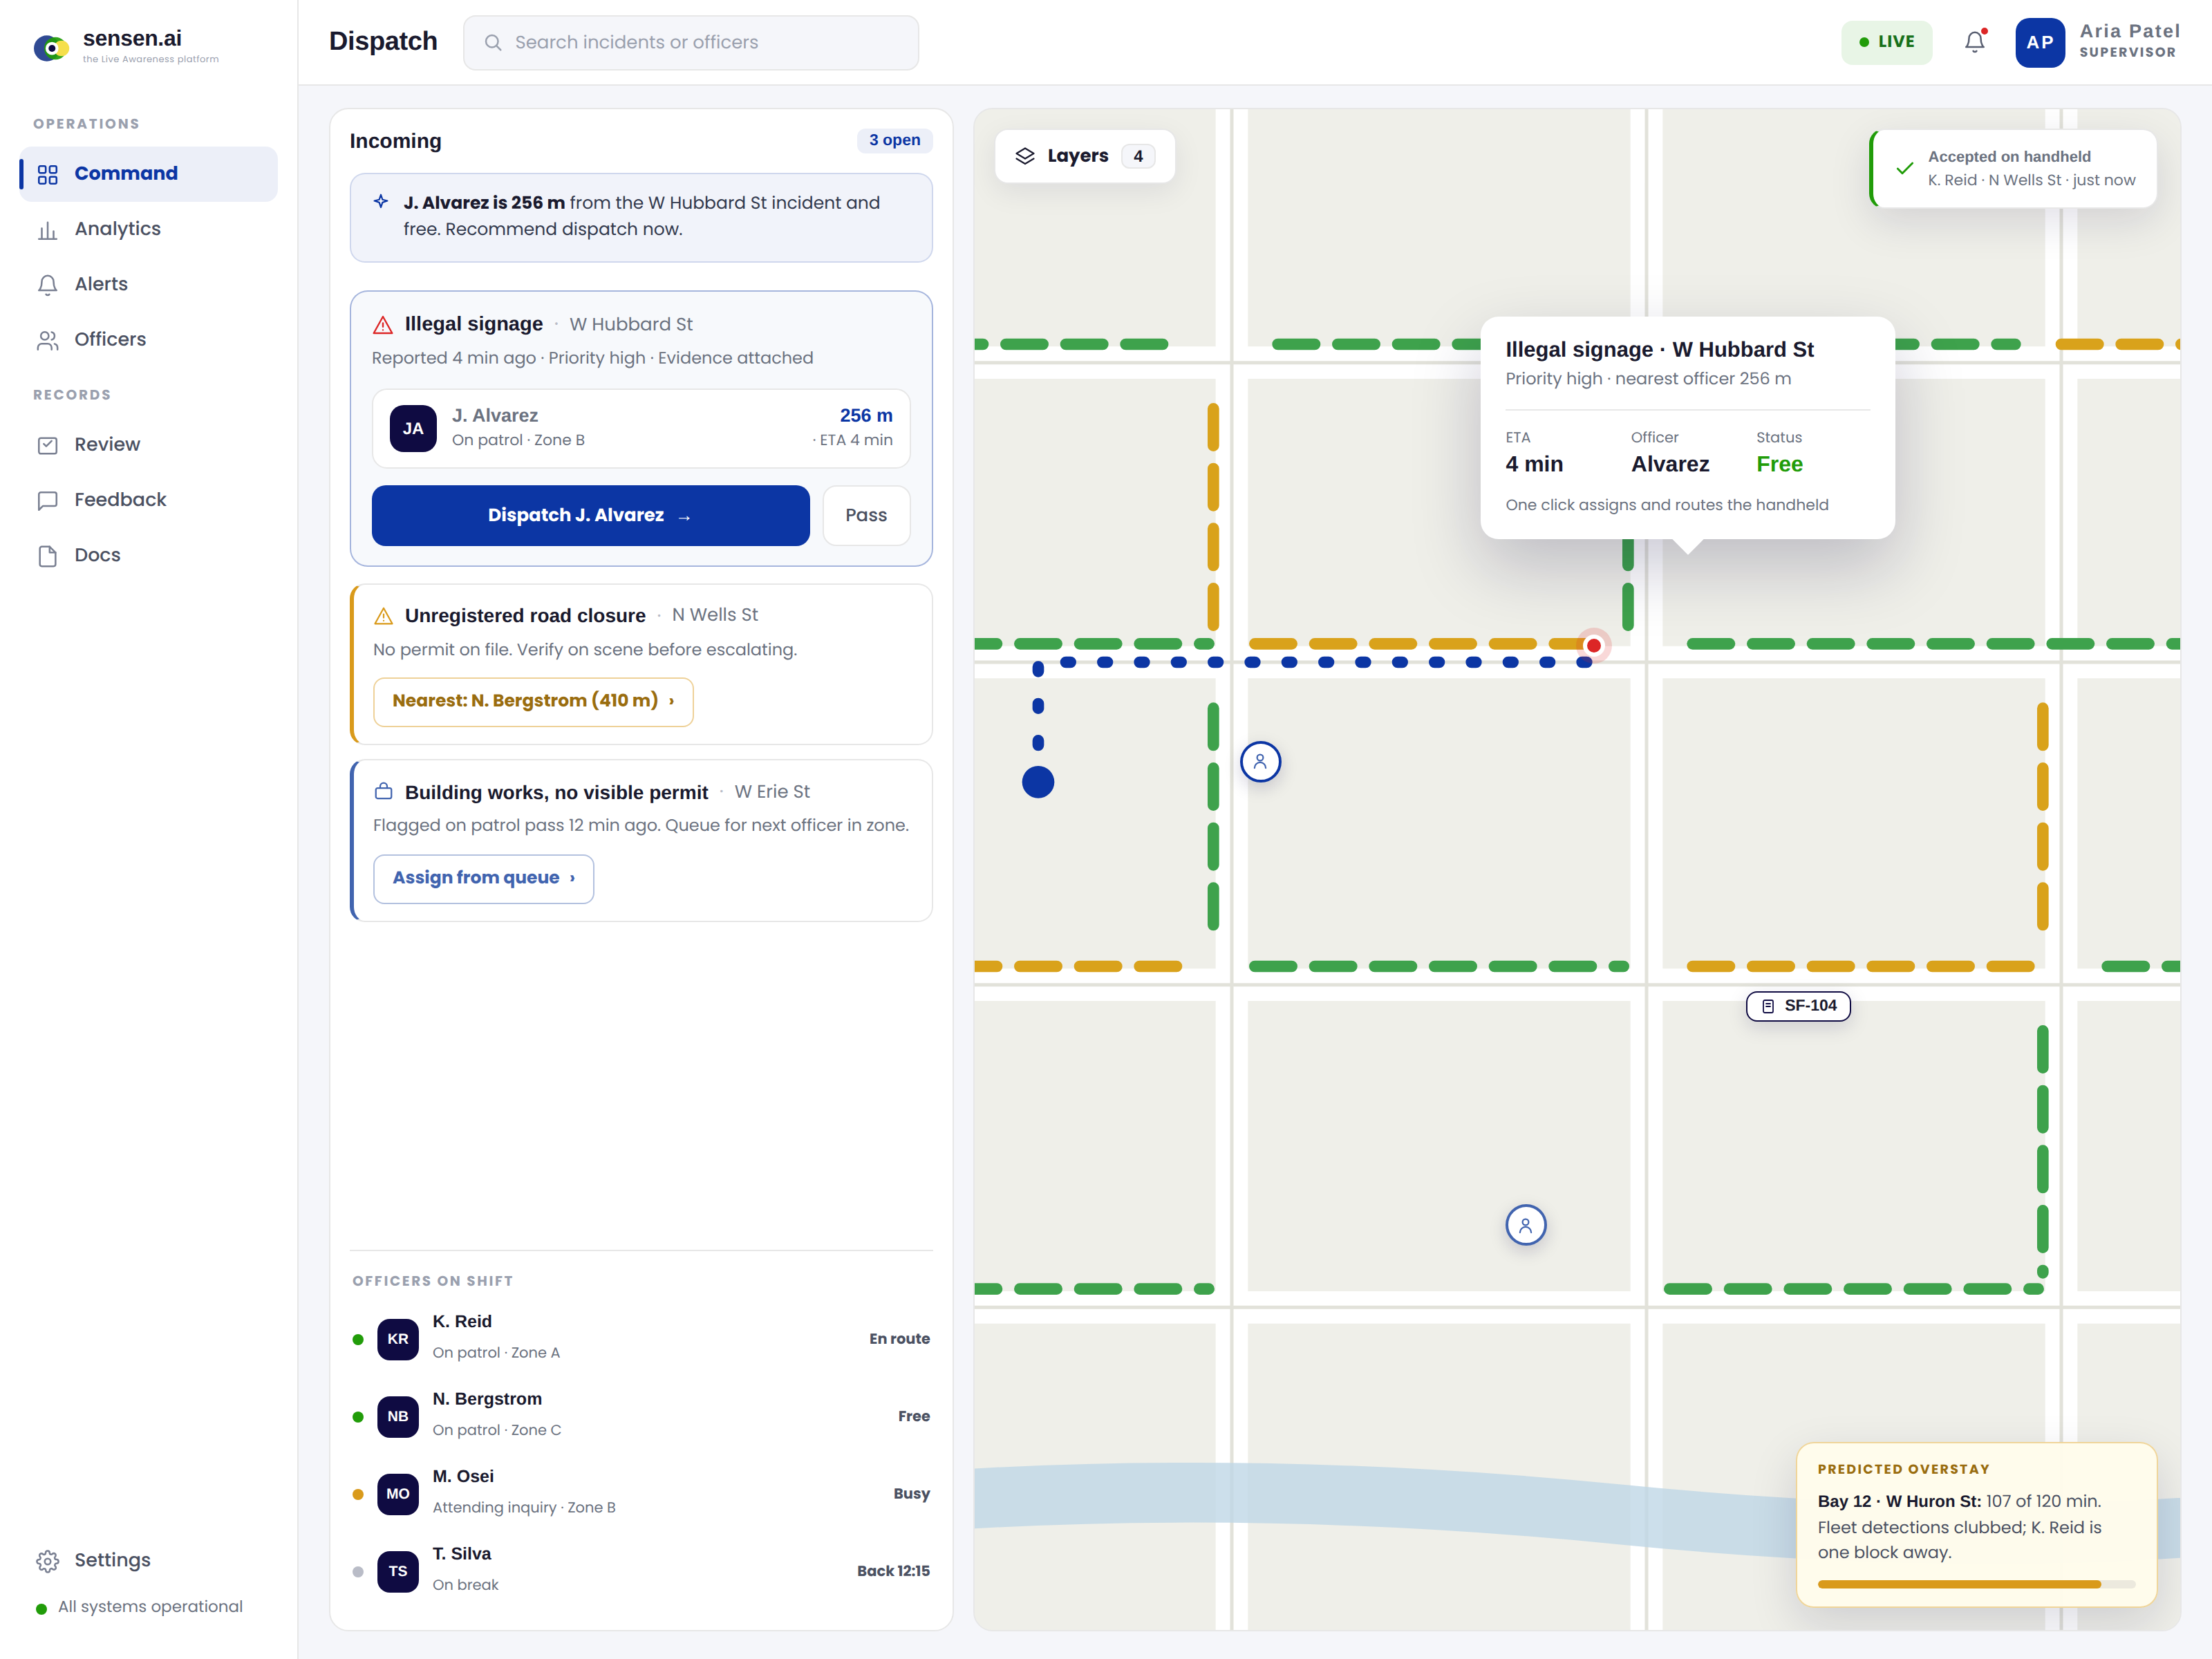
Task: Click the AP user avatar
Action: pyautogui.click(x=2040, y=42)
